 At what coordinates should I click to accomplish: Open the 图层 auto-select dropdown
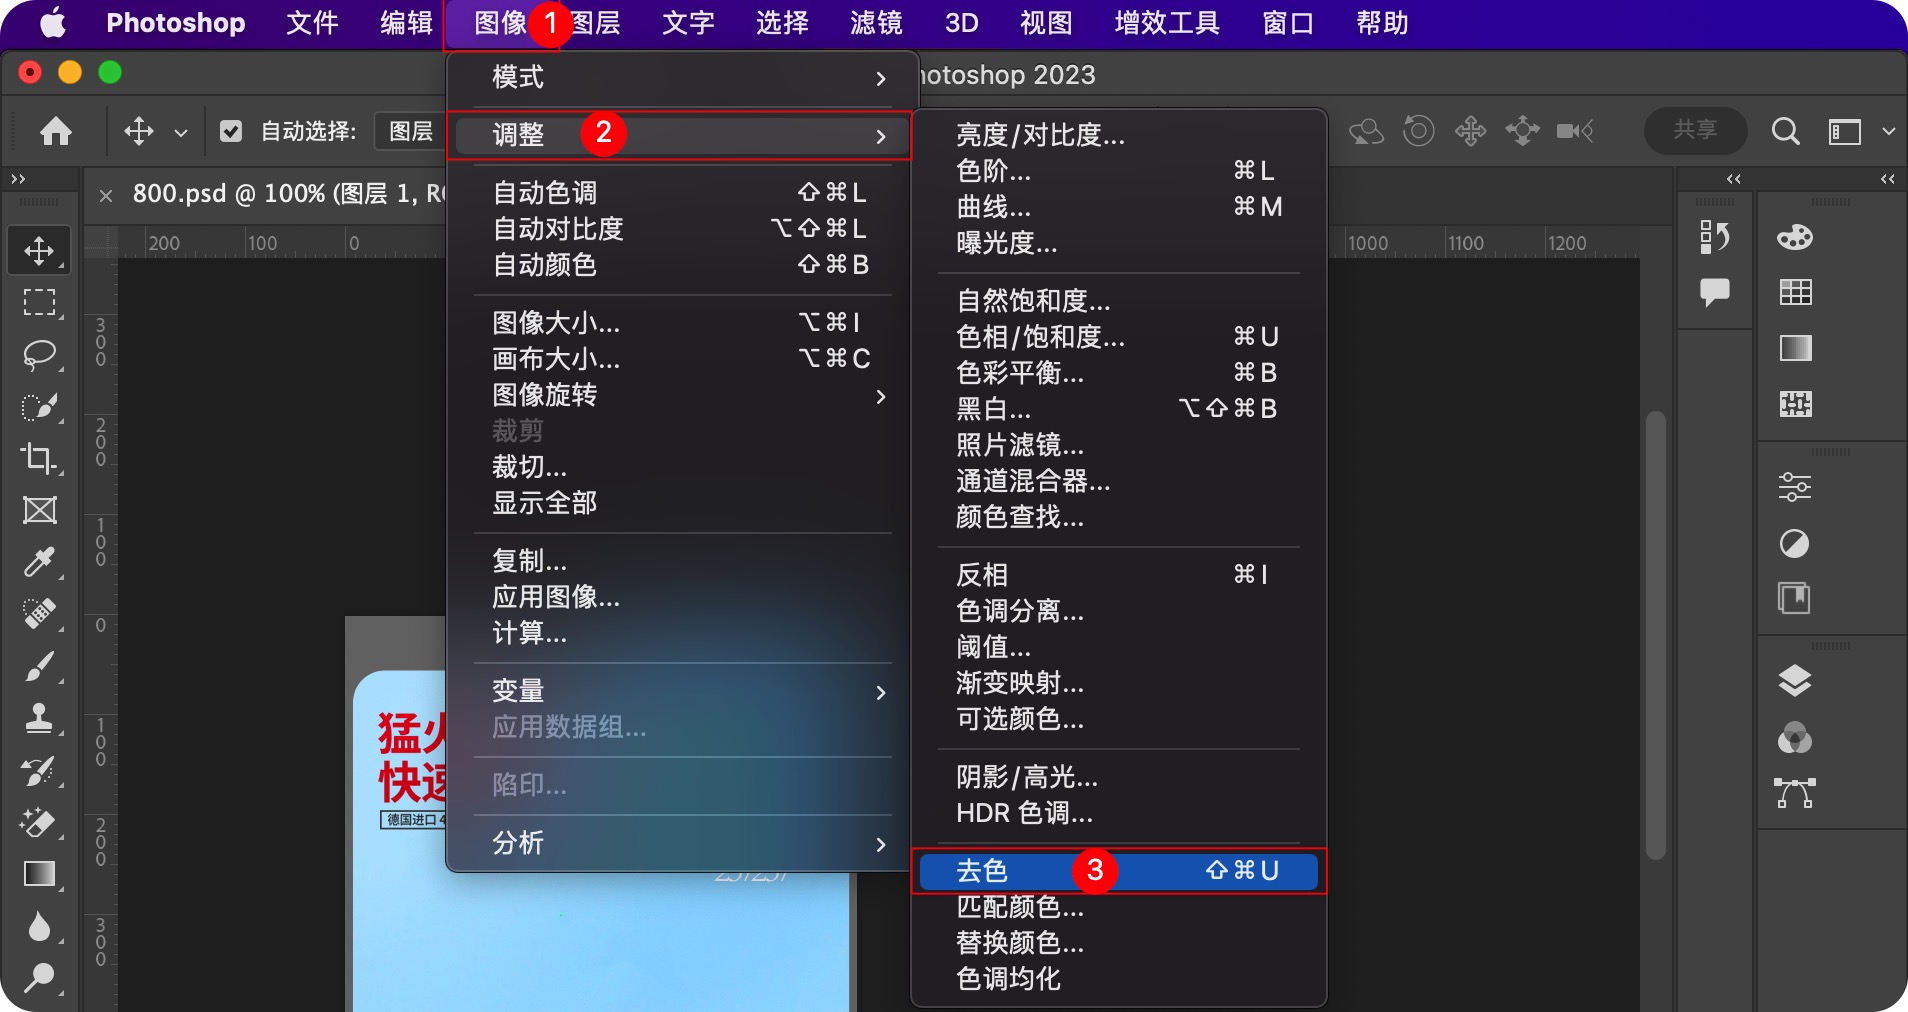pos(410,131)
